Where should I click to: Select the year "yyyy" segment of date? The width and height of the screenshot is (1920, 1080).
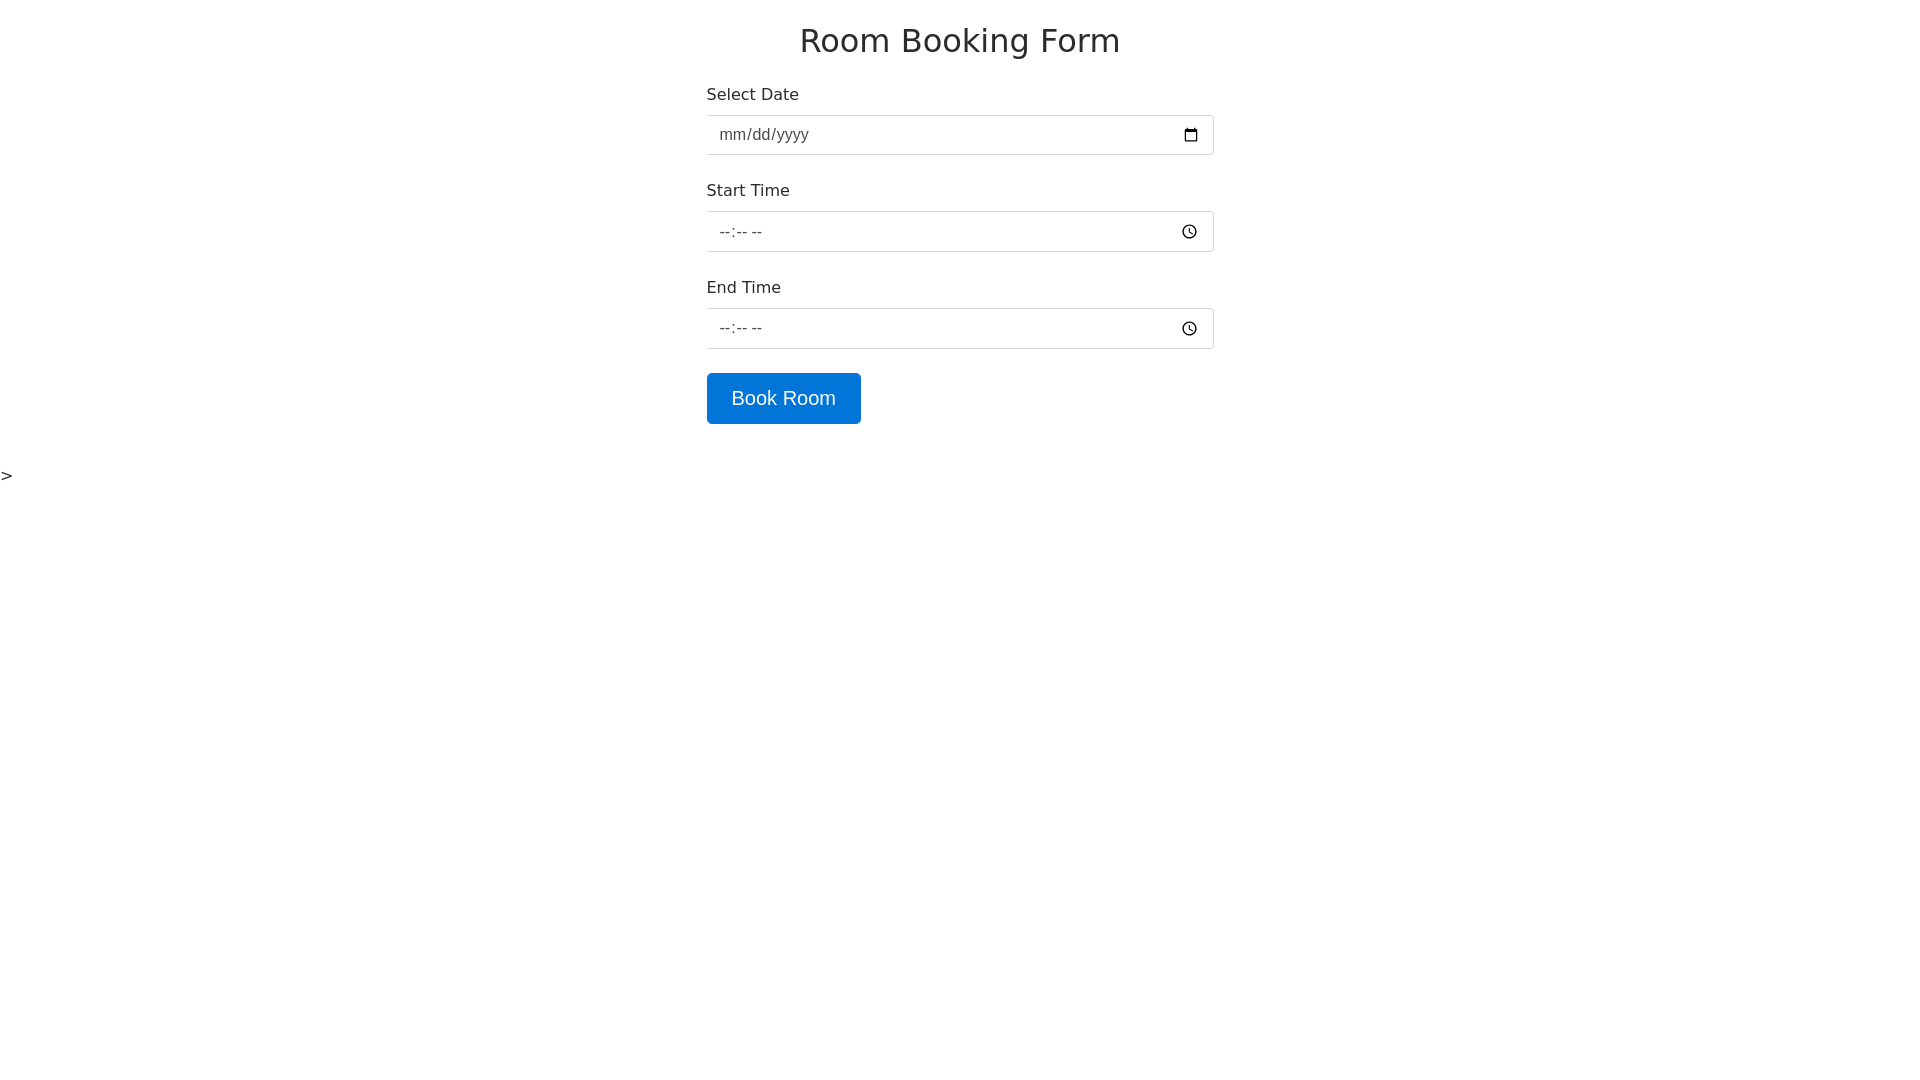click(792, 135)
